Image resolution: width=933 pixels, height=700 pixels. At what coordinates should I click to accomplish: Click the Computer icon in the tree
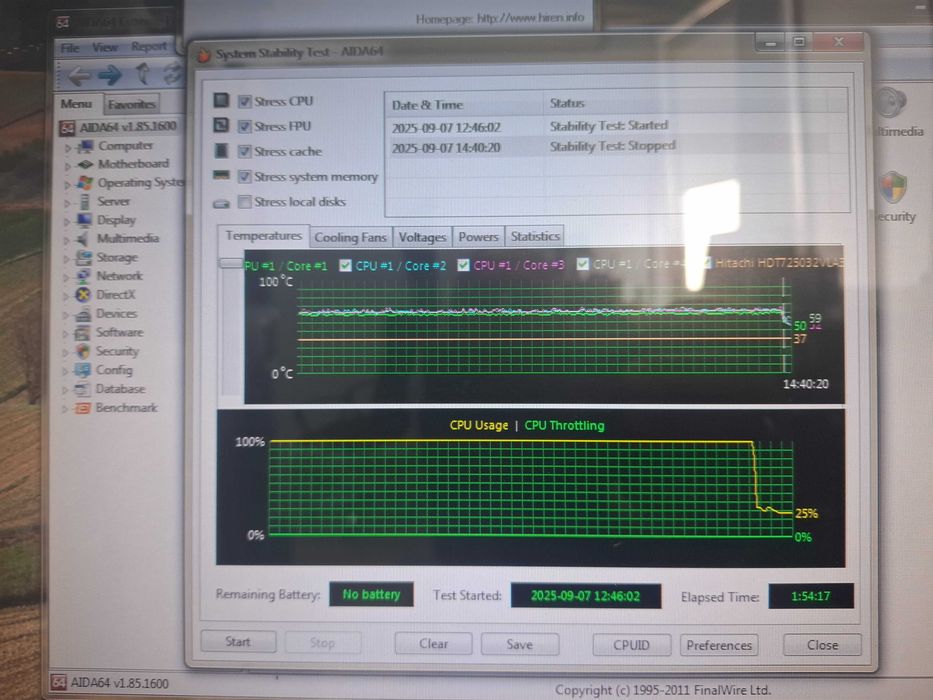click(x=86, y=146)
